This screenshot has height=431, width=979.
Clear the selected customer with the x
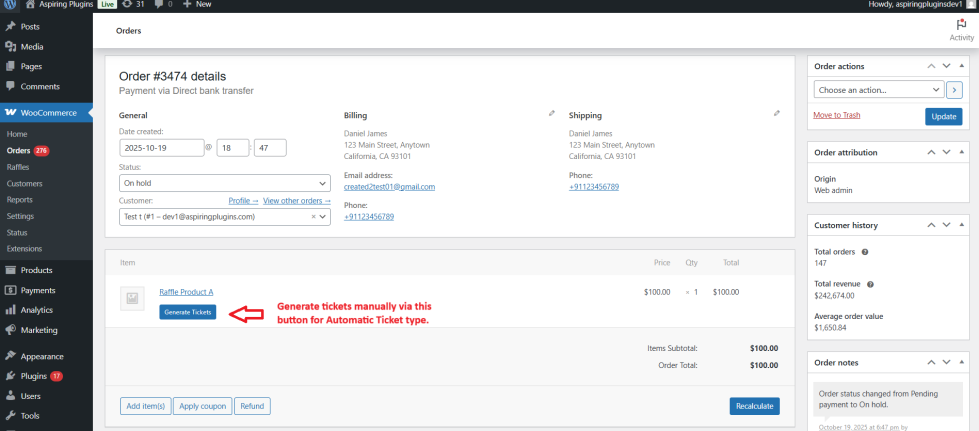pos(313,216)
